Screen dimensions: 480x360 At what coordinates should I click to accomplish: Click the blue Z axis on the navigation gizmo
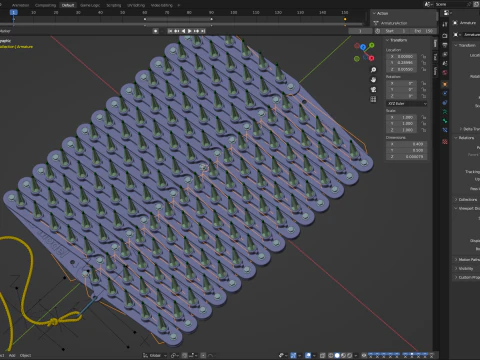click(x=363, y=47)
